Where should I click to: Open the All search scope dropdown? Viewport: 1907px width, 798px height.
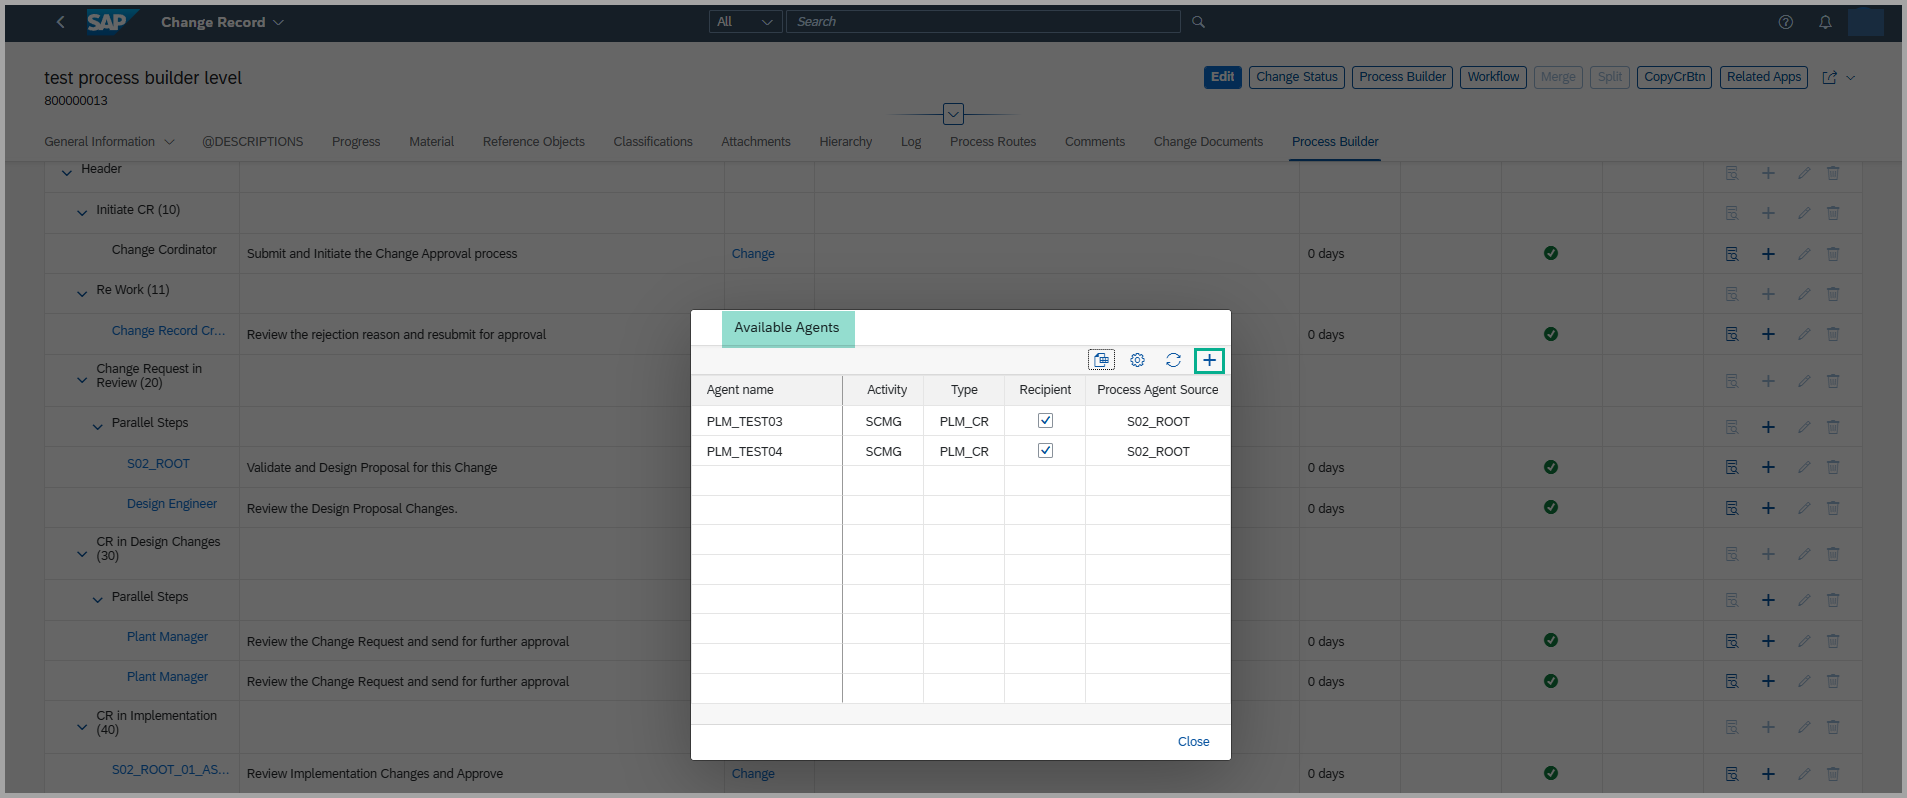click(x=745, y=22)
